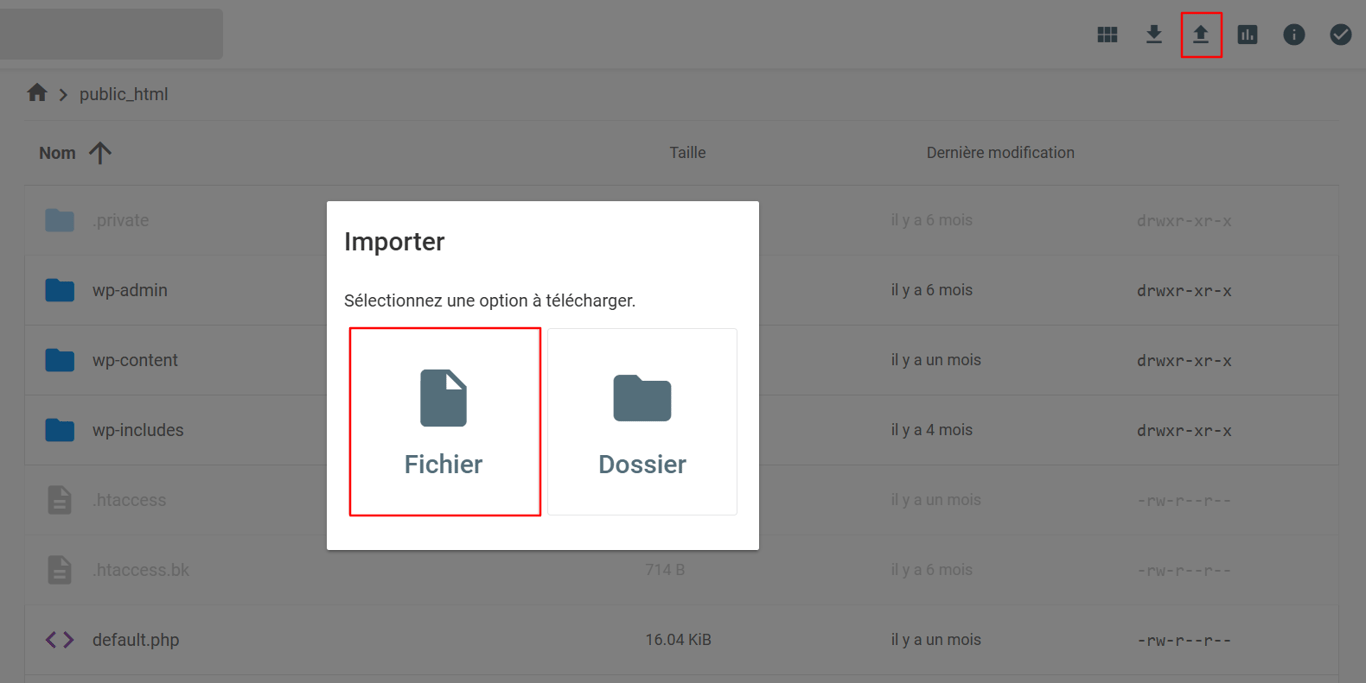The width and height of the screenshot is (1366, 683).
Task: Click the checkmark selection icon
Action: tap(1340, 33)
